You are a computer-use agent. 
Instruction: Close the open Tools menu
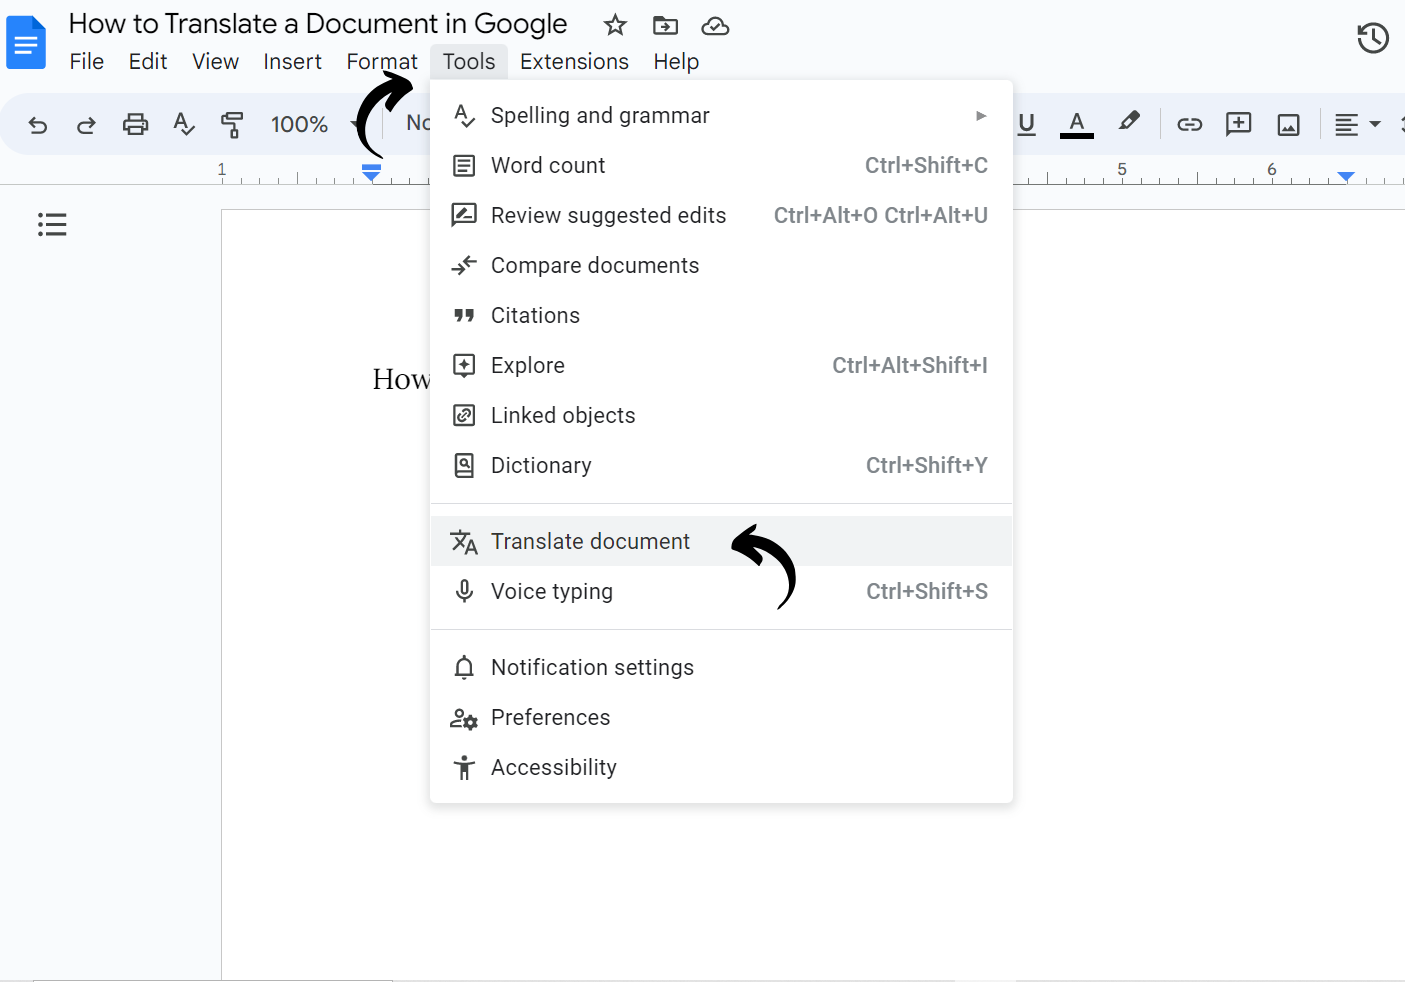pyautogui.click(x=469, y=61)
